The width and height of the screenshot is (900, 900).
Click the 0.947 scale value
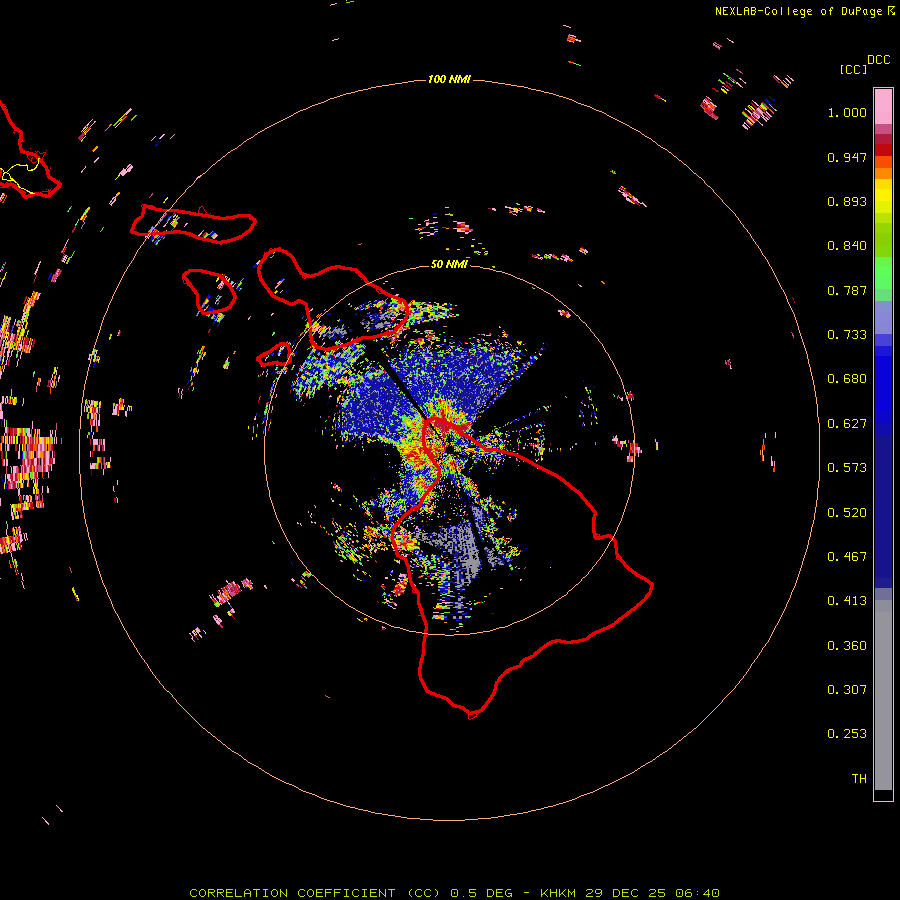pos(847,157)
